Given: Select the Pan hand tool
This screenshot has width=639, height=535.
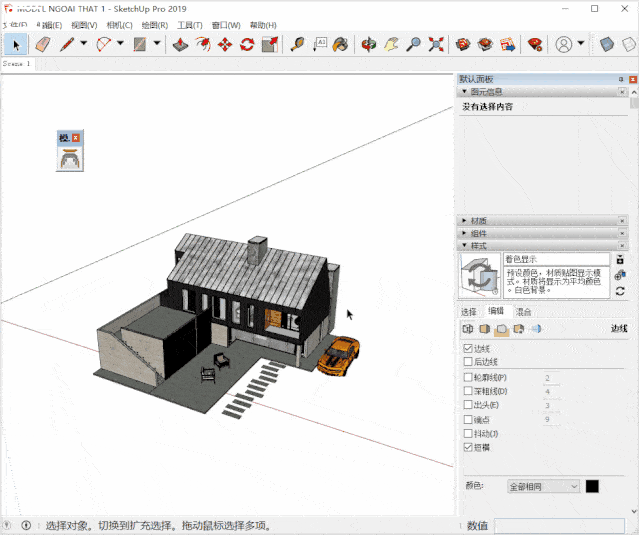Looking at the screenshot, I should coord(391,44).
